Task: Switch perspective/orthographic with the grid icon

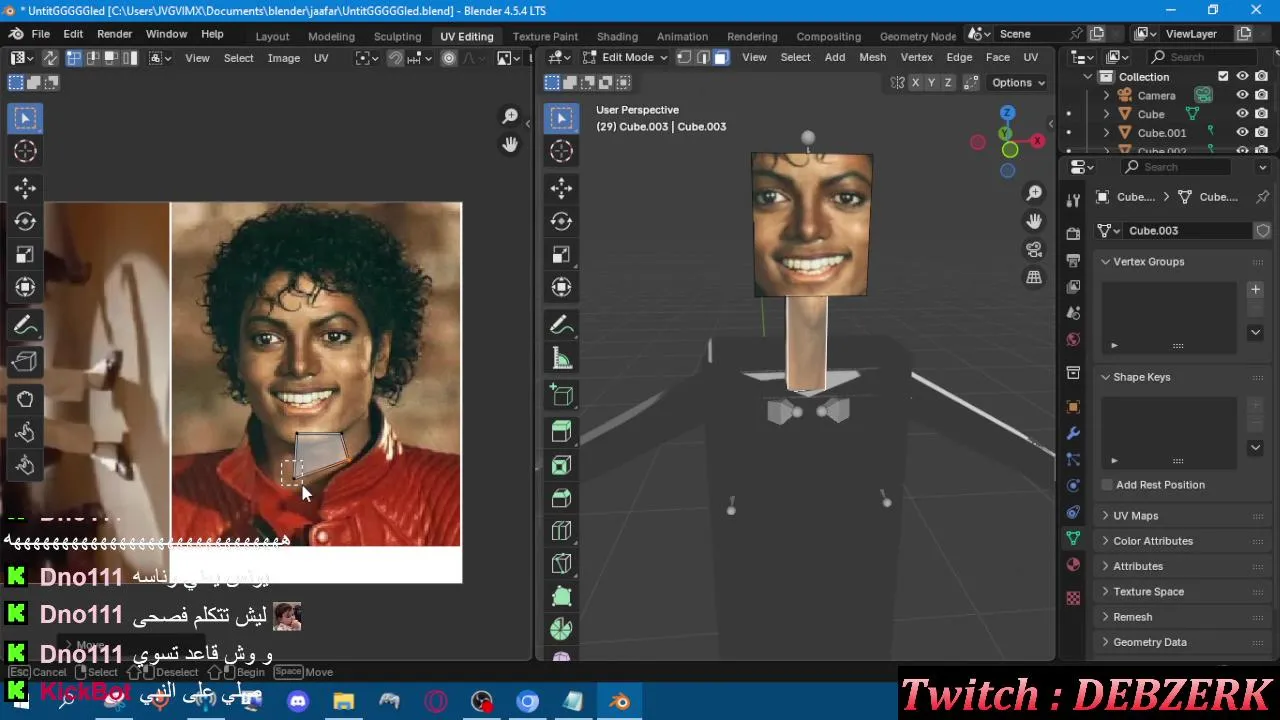Action: click(1034, 277)
